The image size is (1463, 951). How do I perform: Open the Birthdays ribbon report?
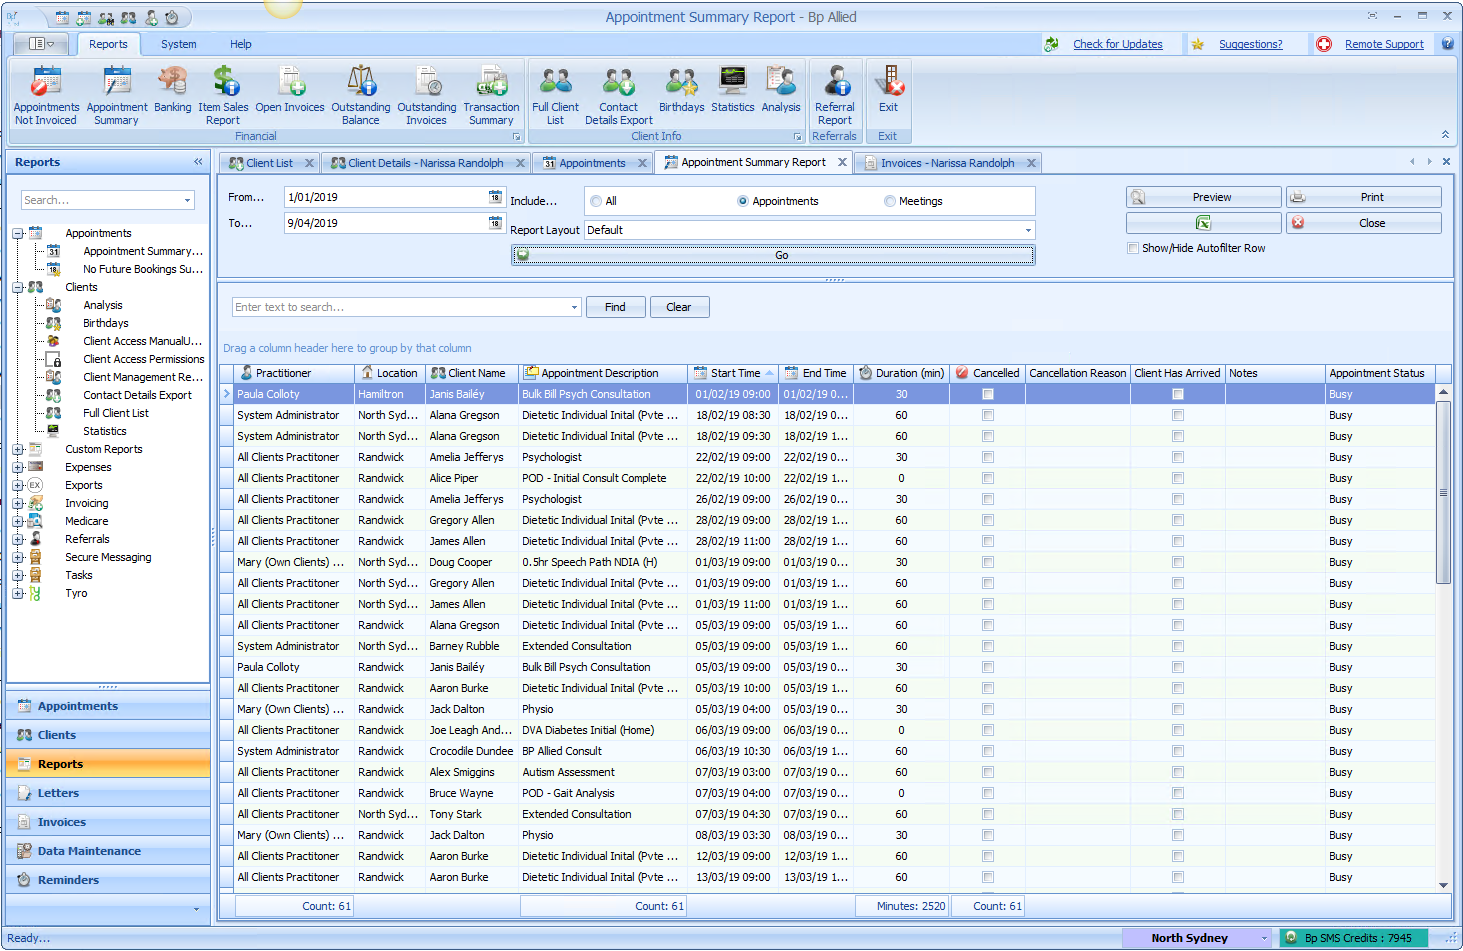681,90
